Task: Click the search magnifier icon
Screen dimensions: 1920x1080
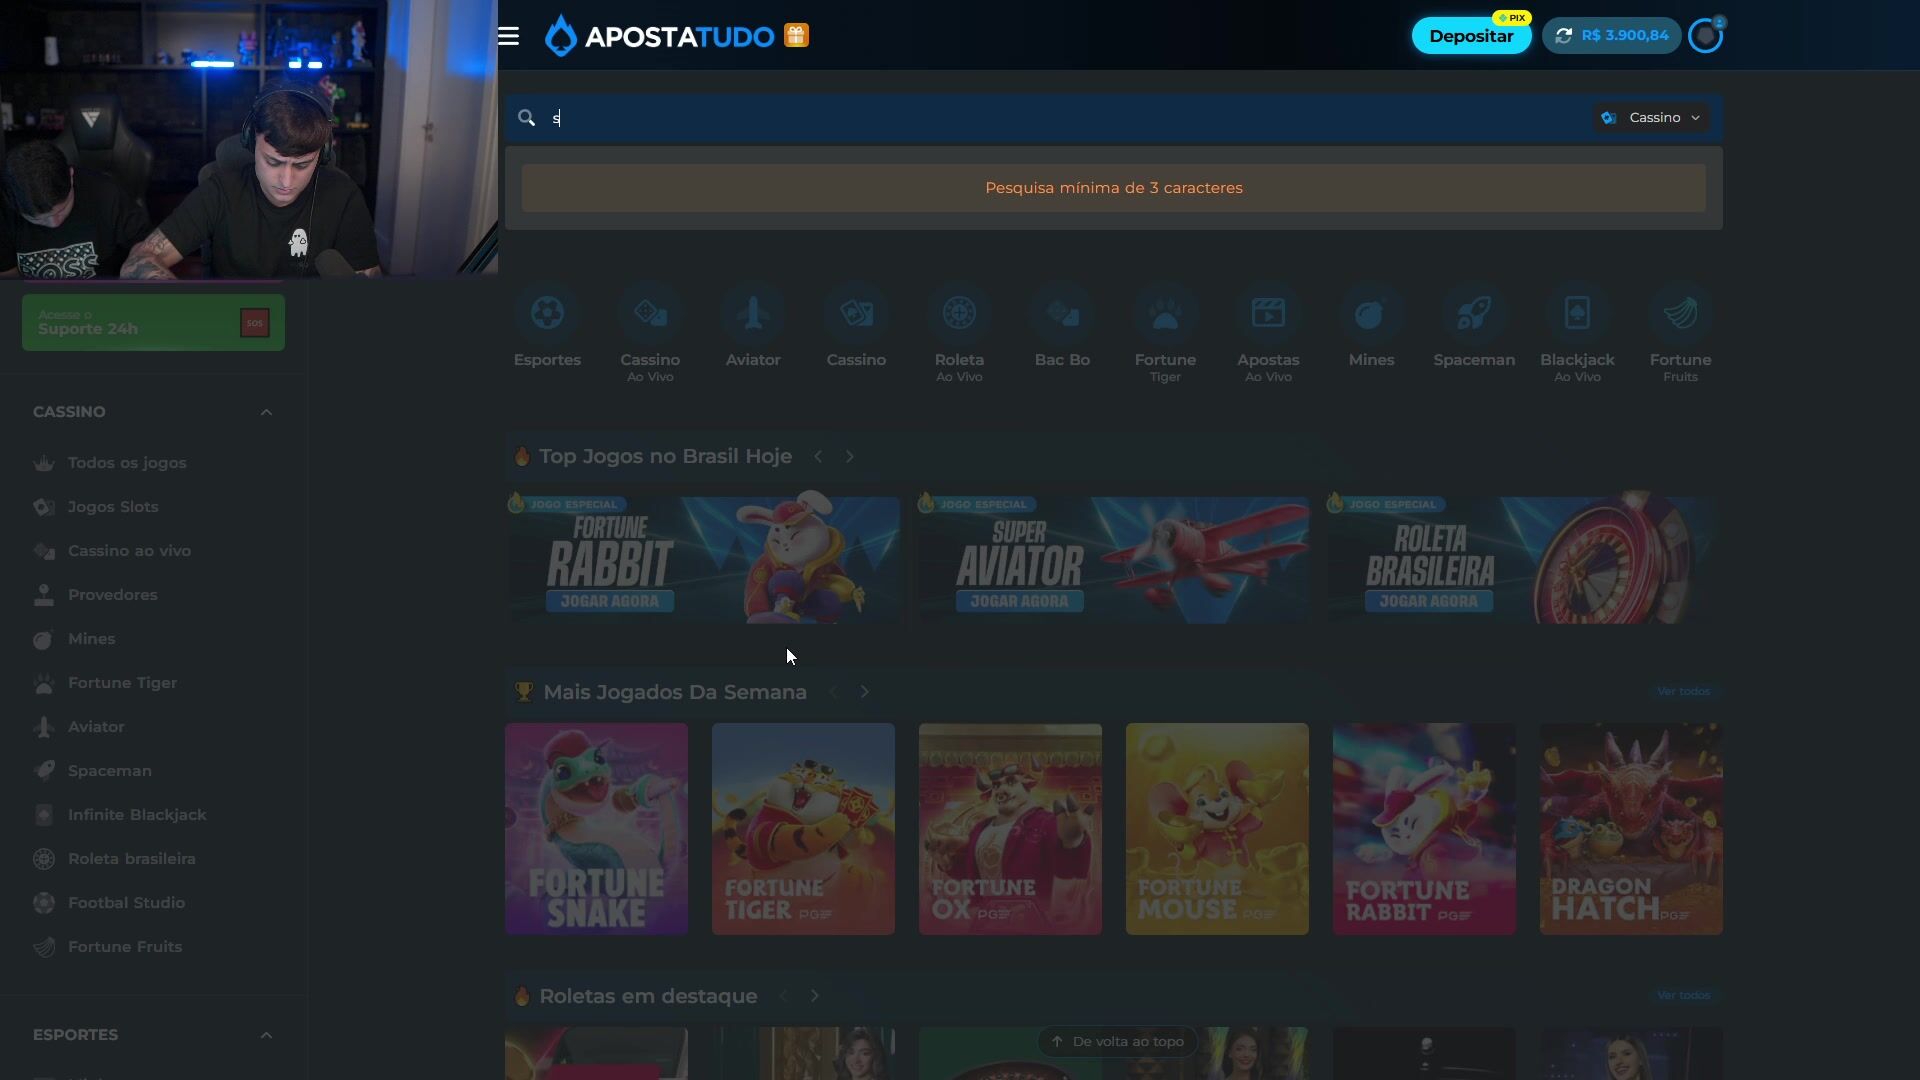Action: (527, 118)
